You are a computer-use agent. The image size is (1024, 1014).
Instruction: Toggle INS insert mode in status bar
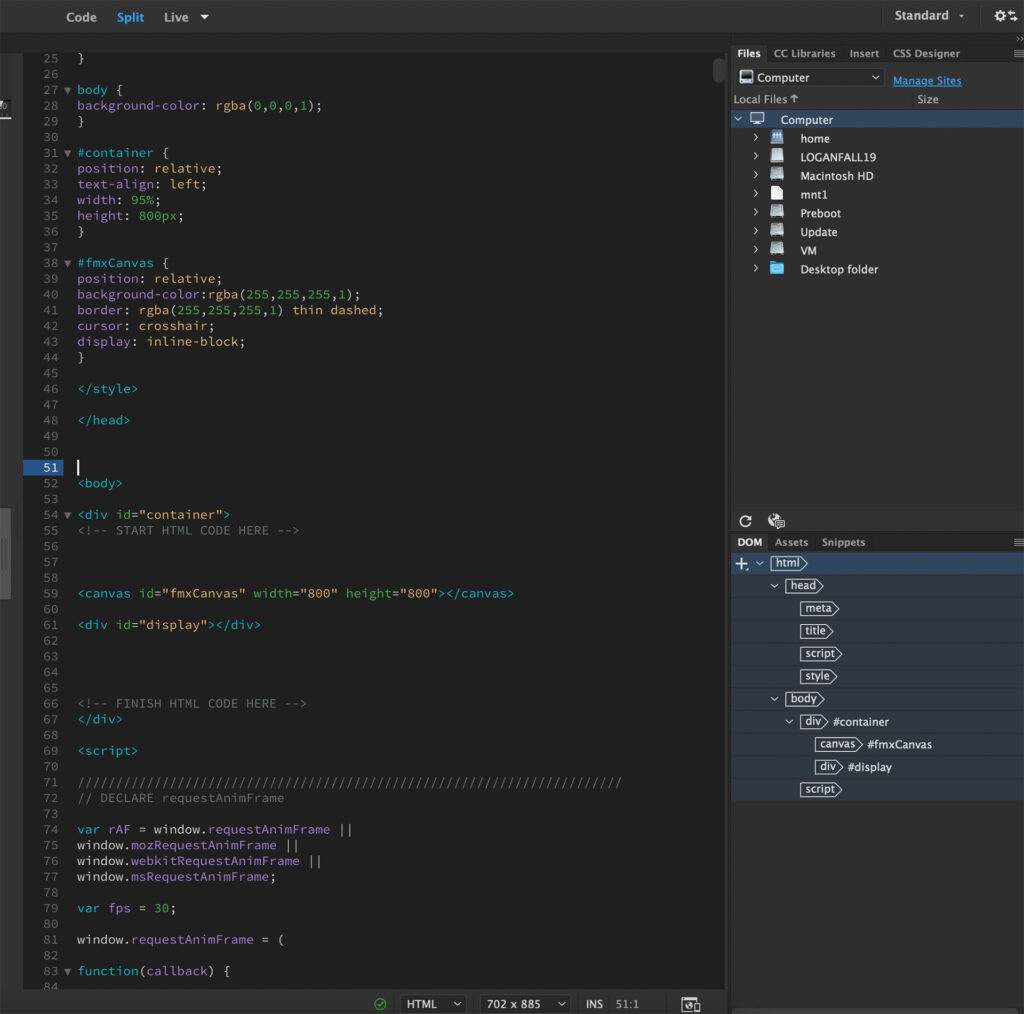point(594,1004)
